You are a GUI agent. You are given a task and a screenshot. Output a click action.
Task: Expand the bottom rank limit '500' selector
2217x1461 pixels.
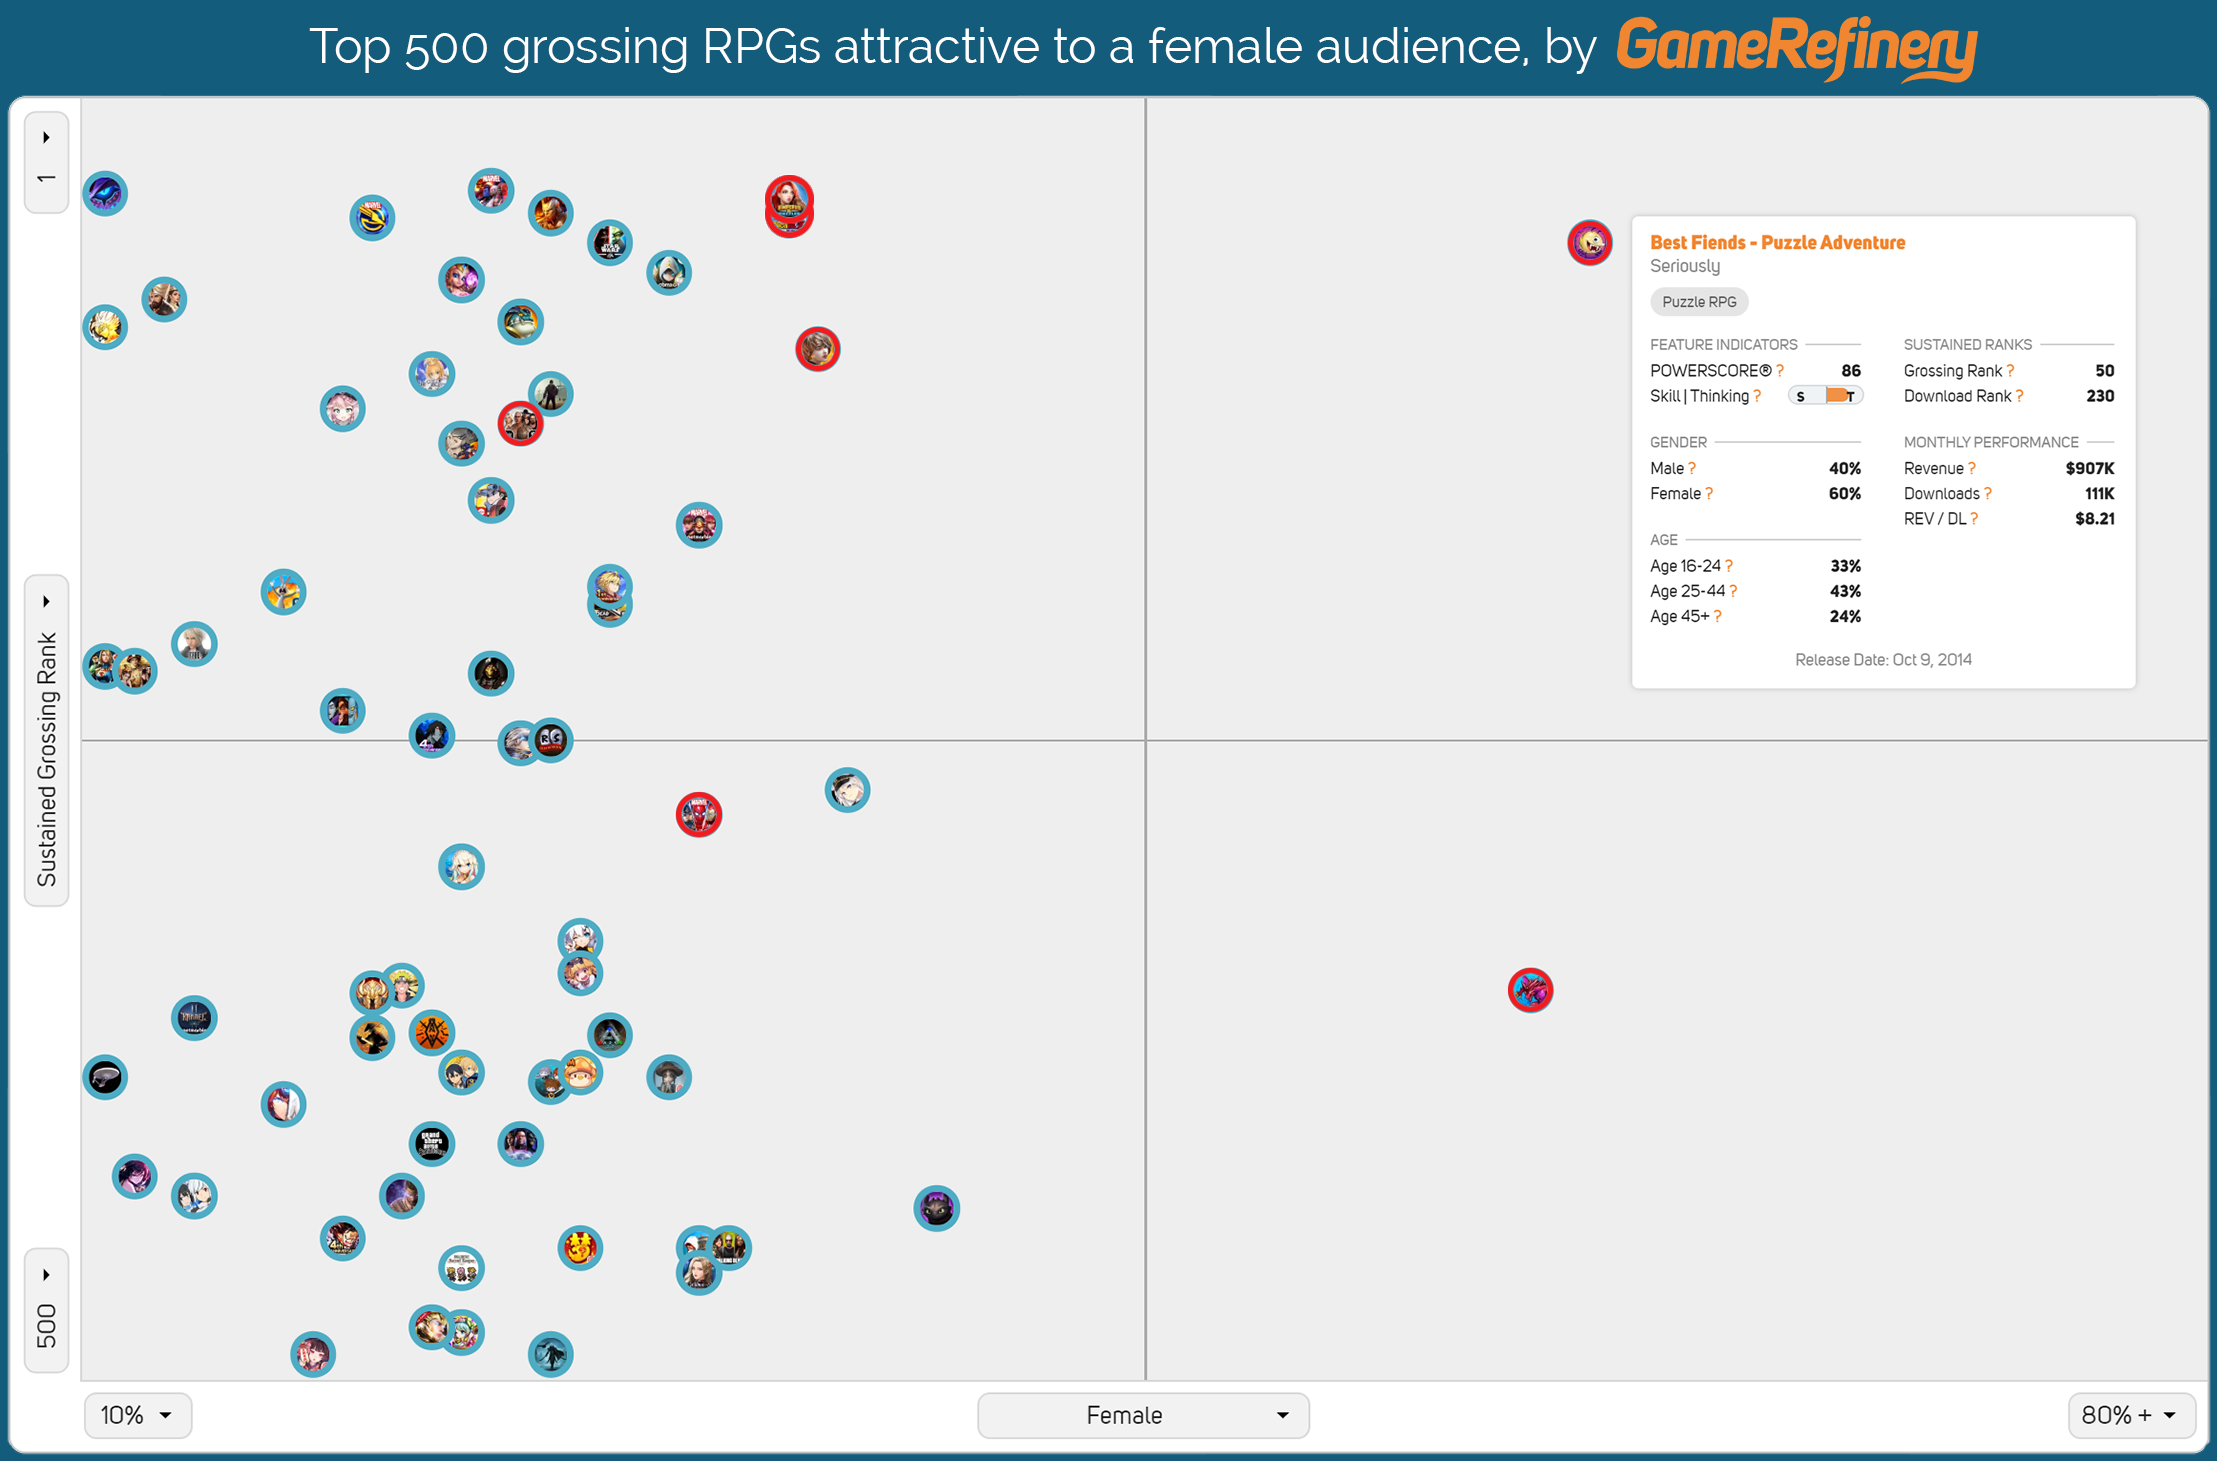click(46, 1310)
